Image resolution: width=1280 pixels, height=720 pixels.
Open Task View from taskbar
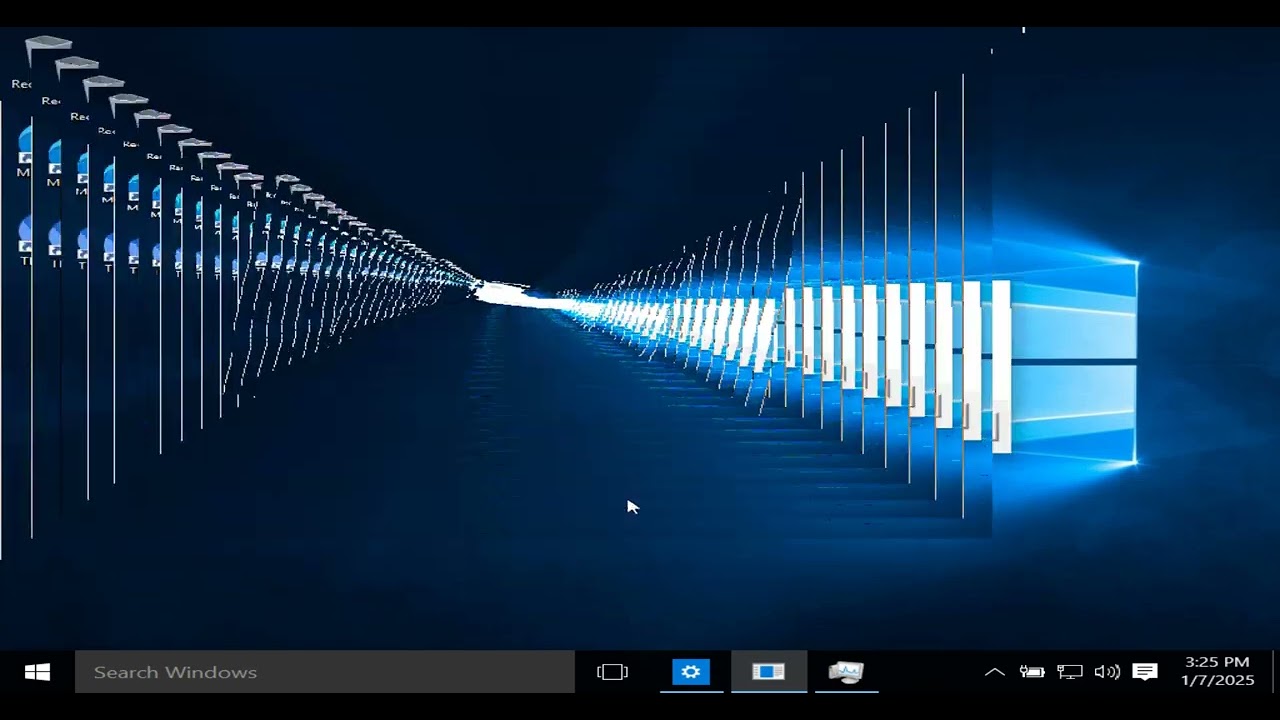[613, 672]
